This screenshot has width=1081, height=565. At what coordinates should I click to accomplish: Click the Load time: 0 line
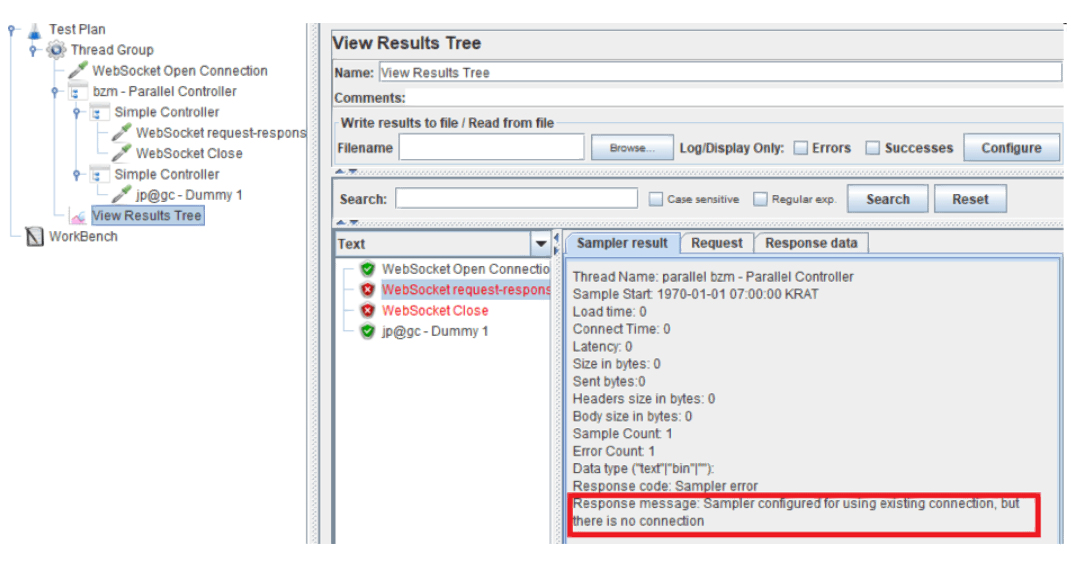[609, 311]
